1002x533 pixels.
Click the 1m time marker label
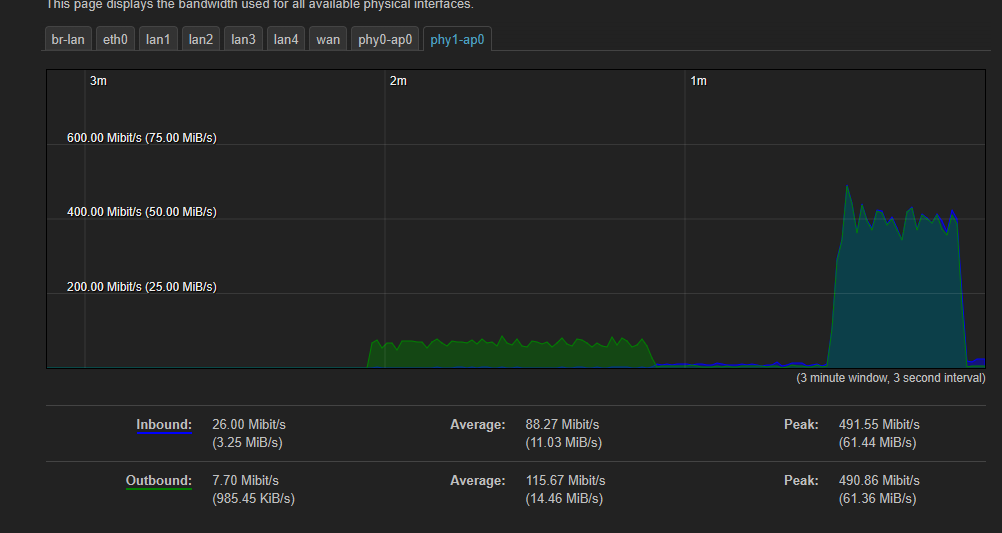click(698, 81)
